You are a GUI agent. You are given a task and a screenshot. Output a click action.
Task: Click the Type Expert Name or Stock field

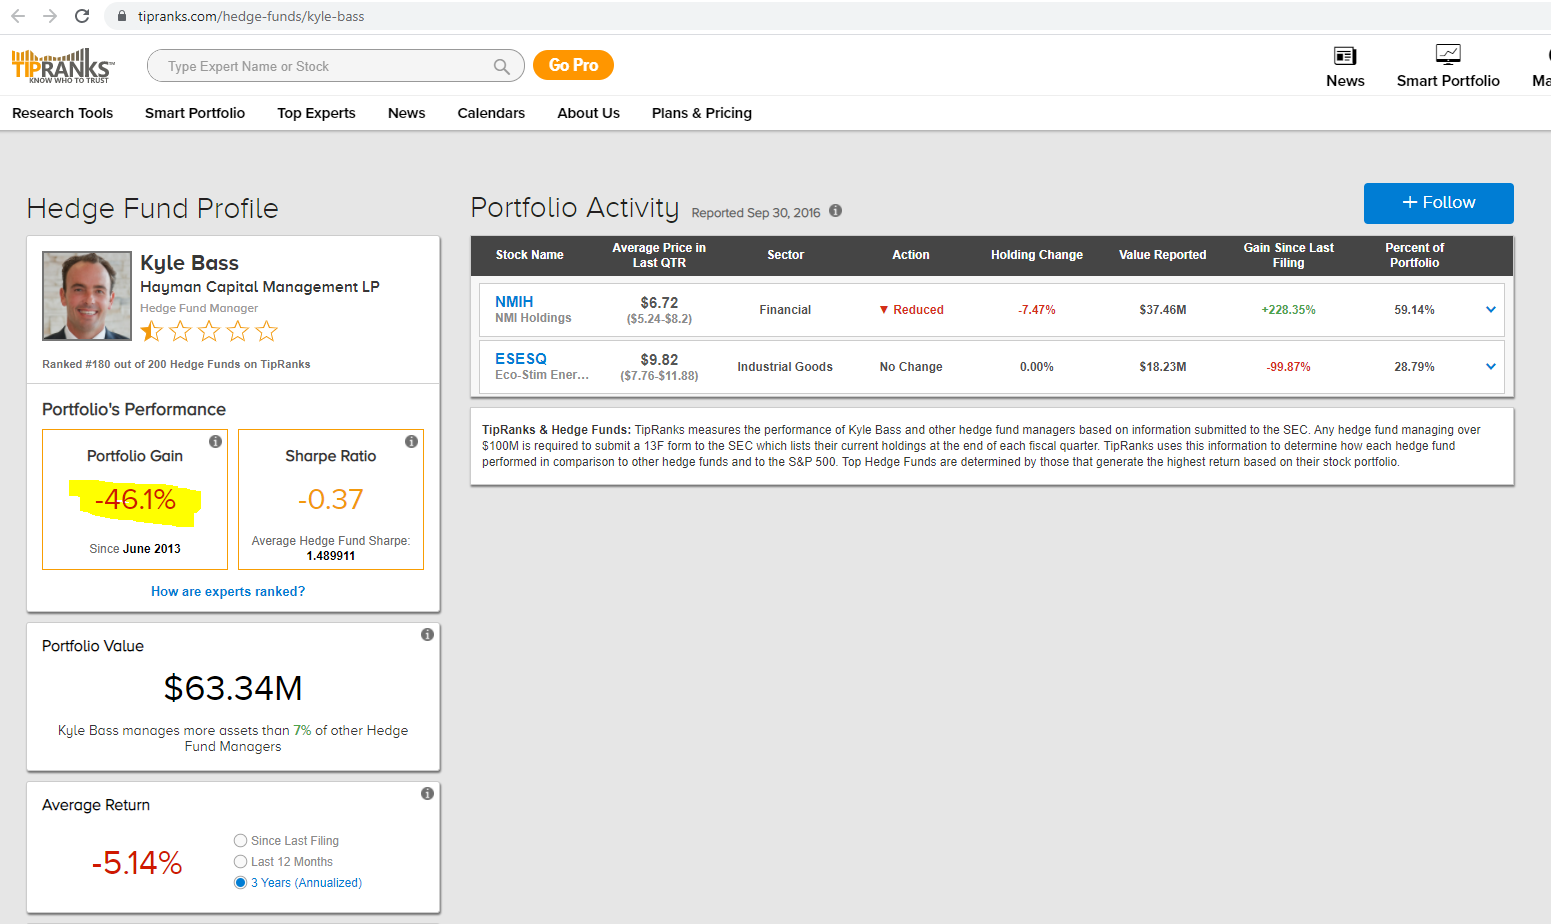335,66
